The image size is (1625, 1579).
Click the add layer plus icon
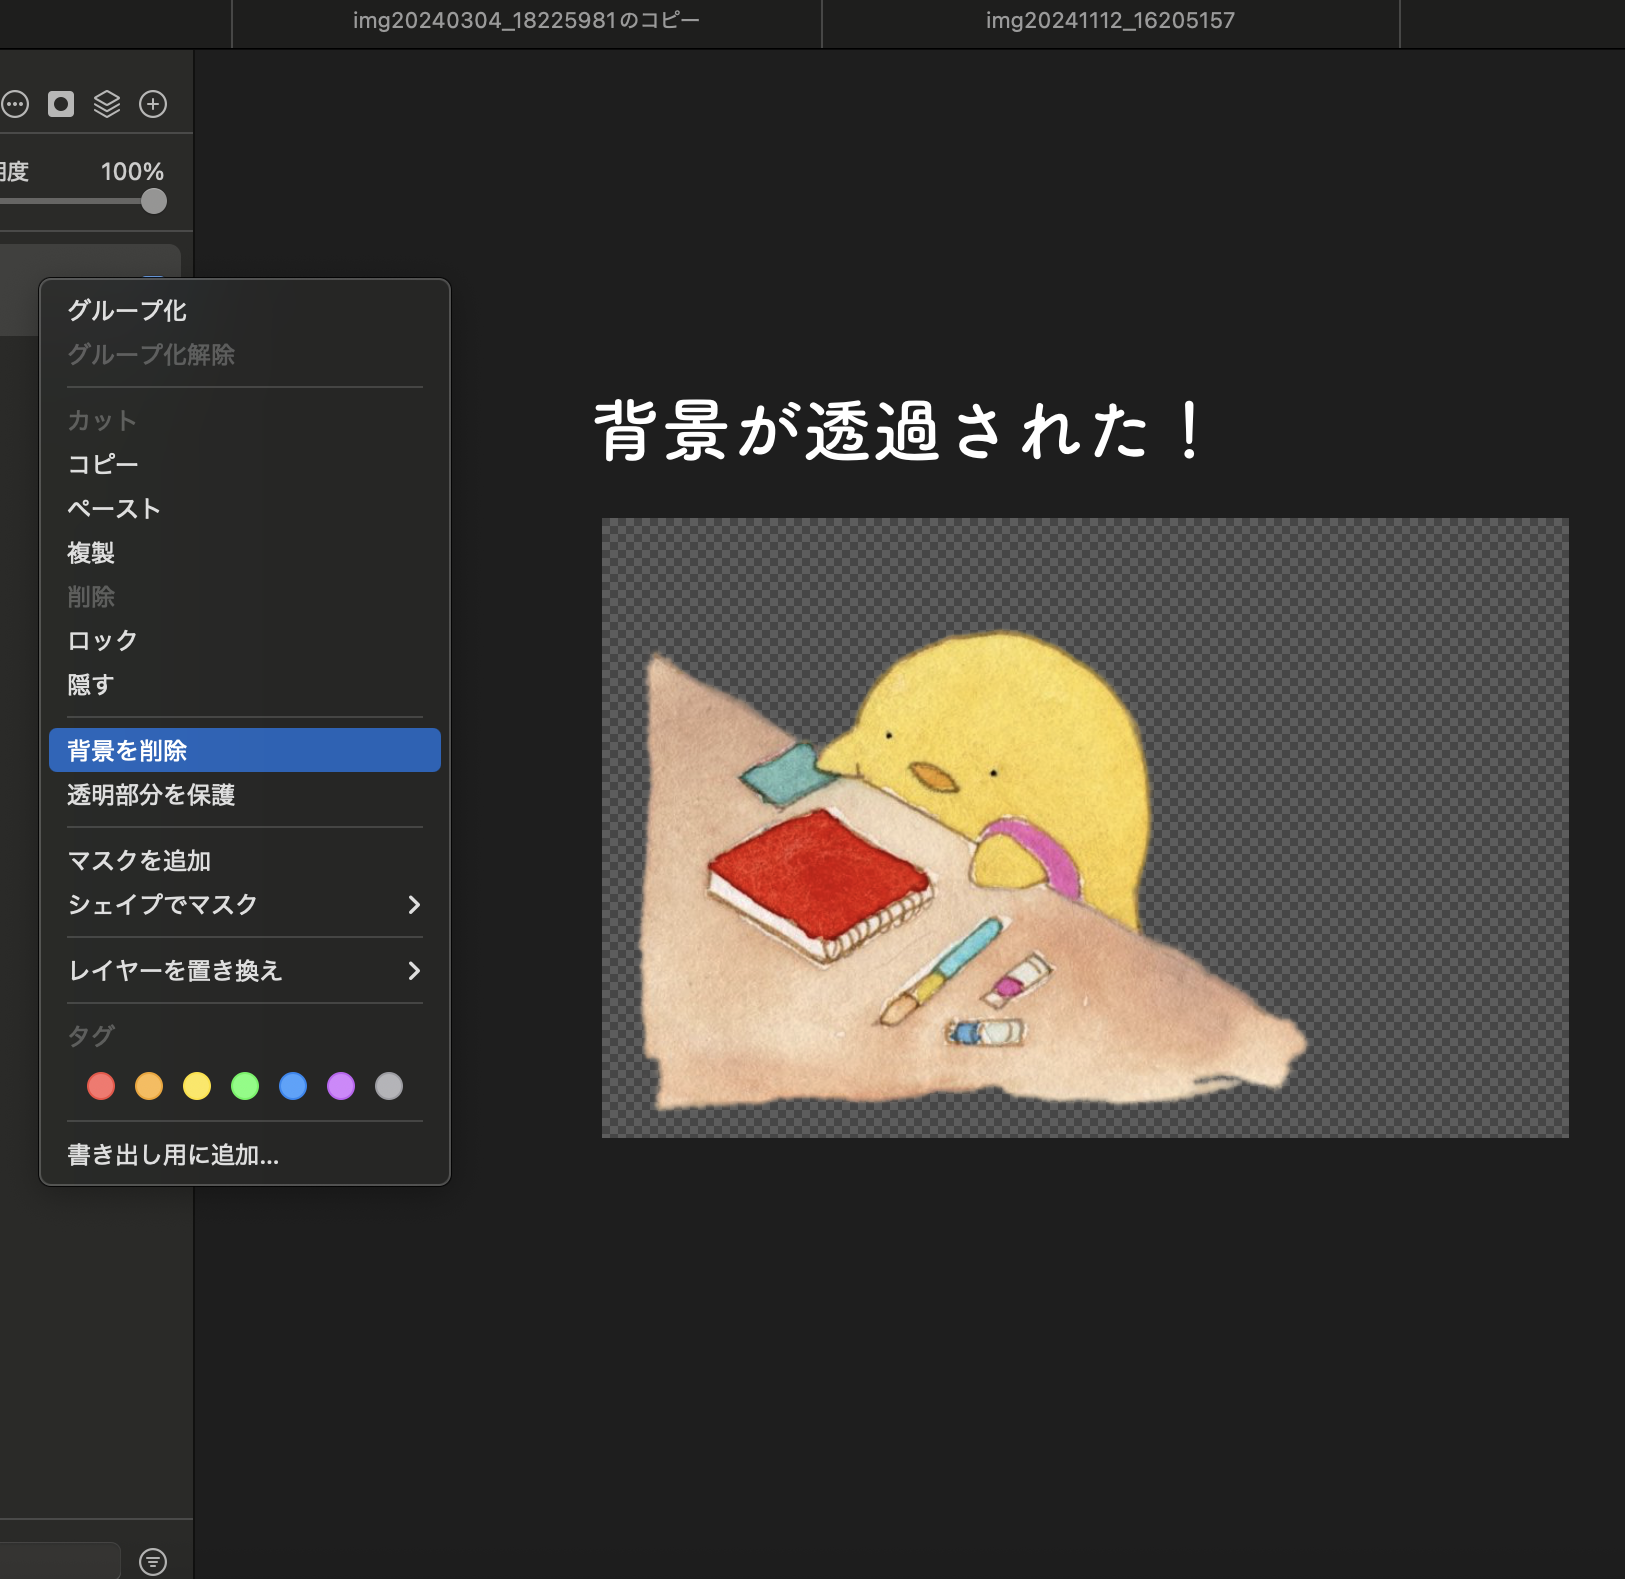[x=153, y=104]
